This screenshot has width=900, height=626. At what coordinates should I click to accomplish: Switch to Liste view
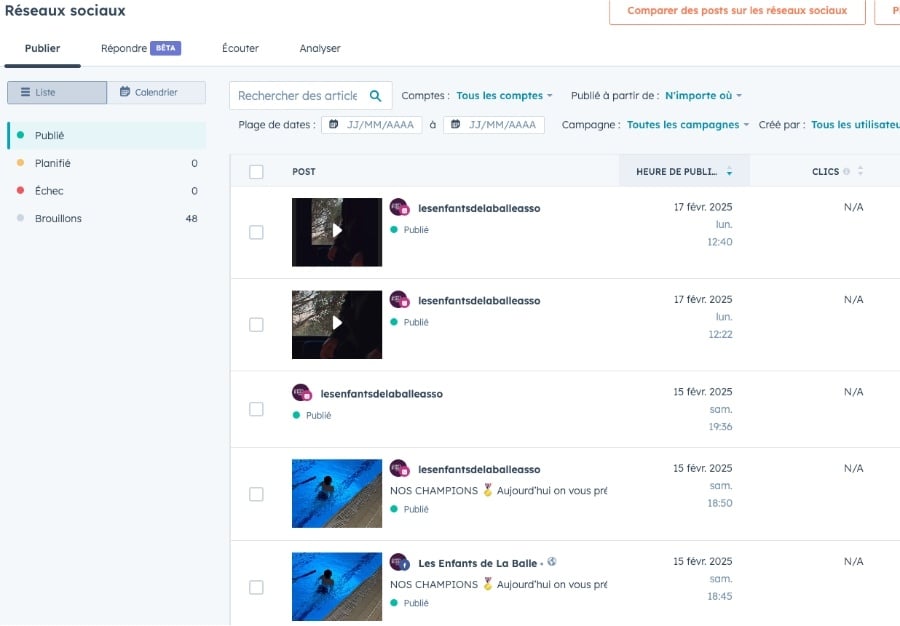57,92
